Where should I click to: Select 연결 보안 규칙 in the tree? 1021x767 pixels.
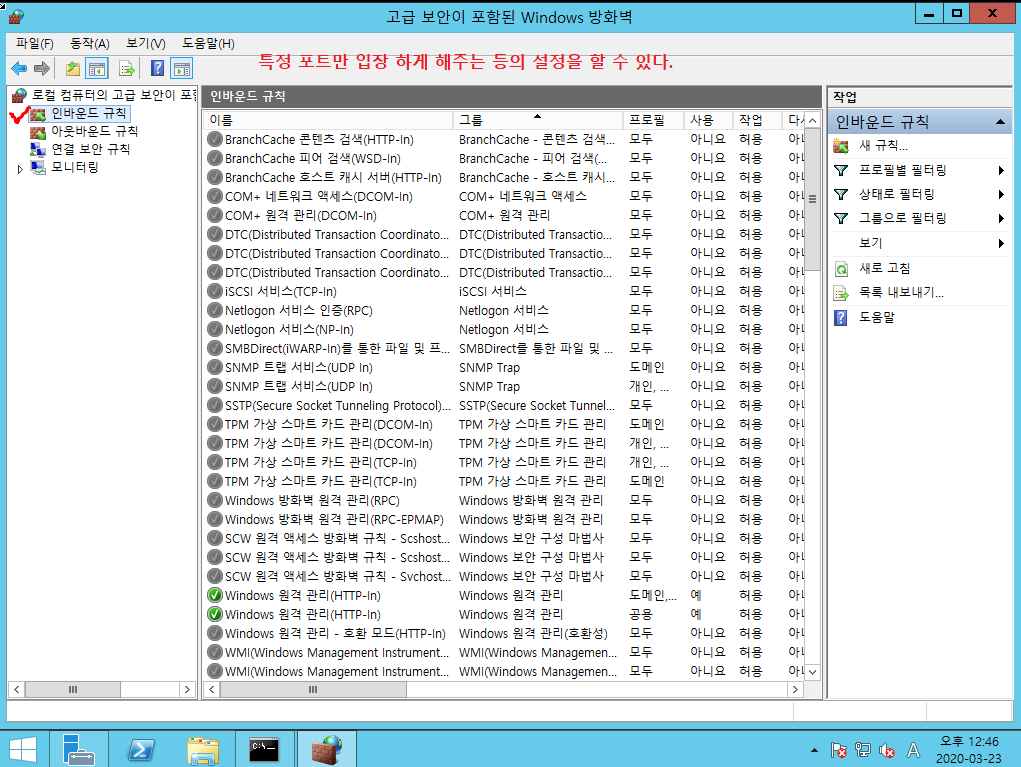[x=91, y=149]
